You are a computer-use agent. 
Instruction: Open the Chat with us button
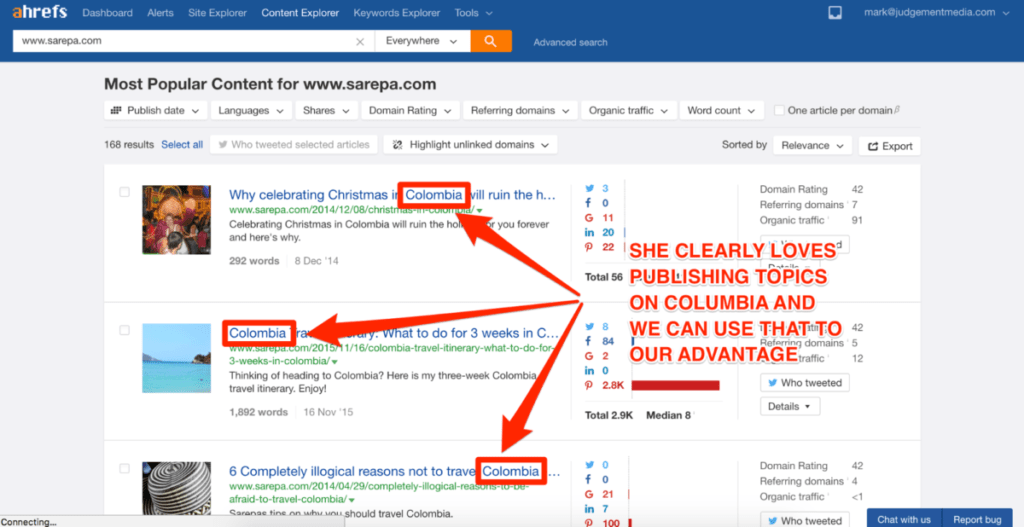pyautogui.click(x=904, y=519)
